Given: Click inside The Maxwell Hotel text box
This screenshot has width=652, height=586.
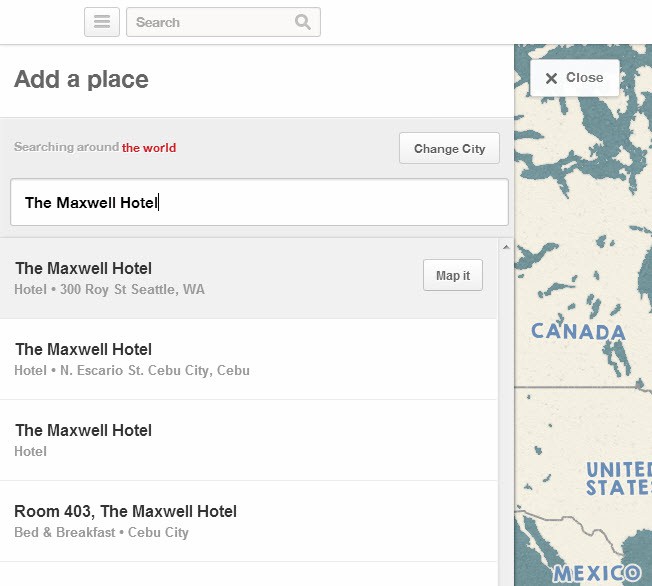Looking at the screenshot, I should pyautogui.click(x=259, y=203).
